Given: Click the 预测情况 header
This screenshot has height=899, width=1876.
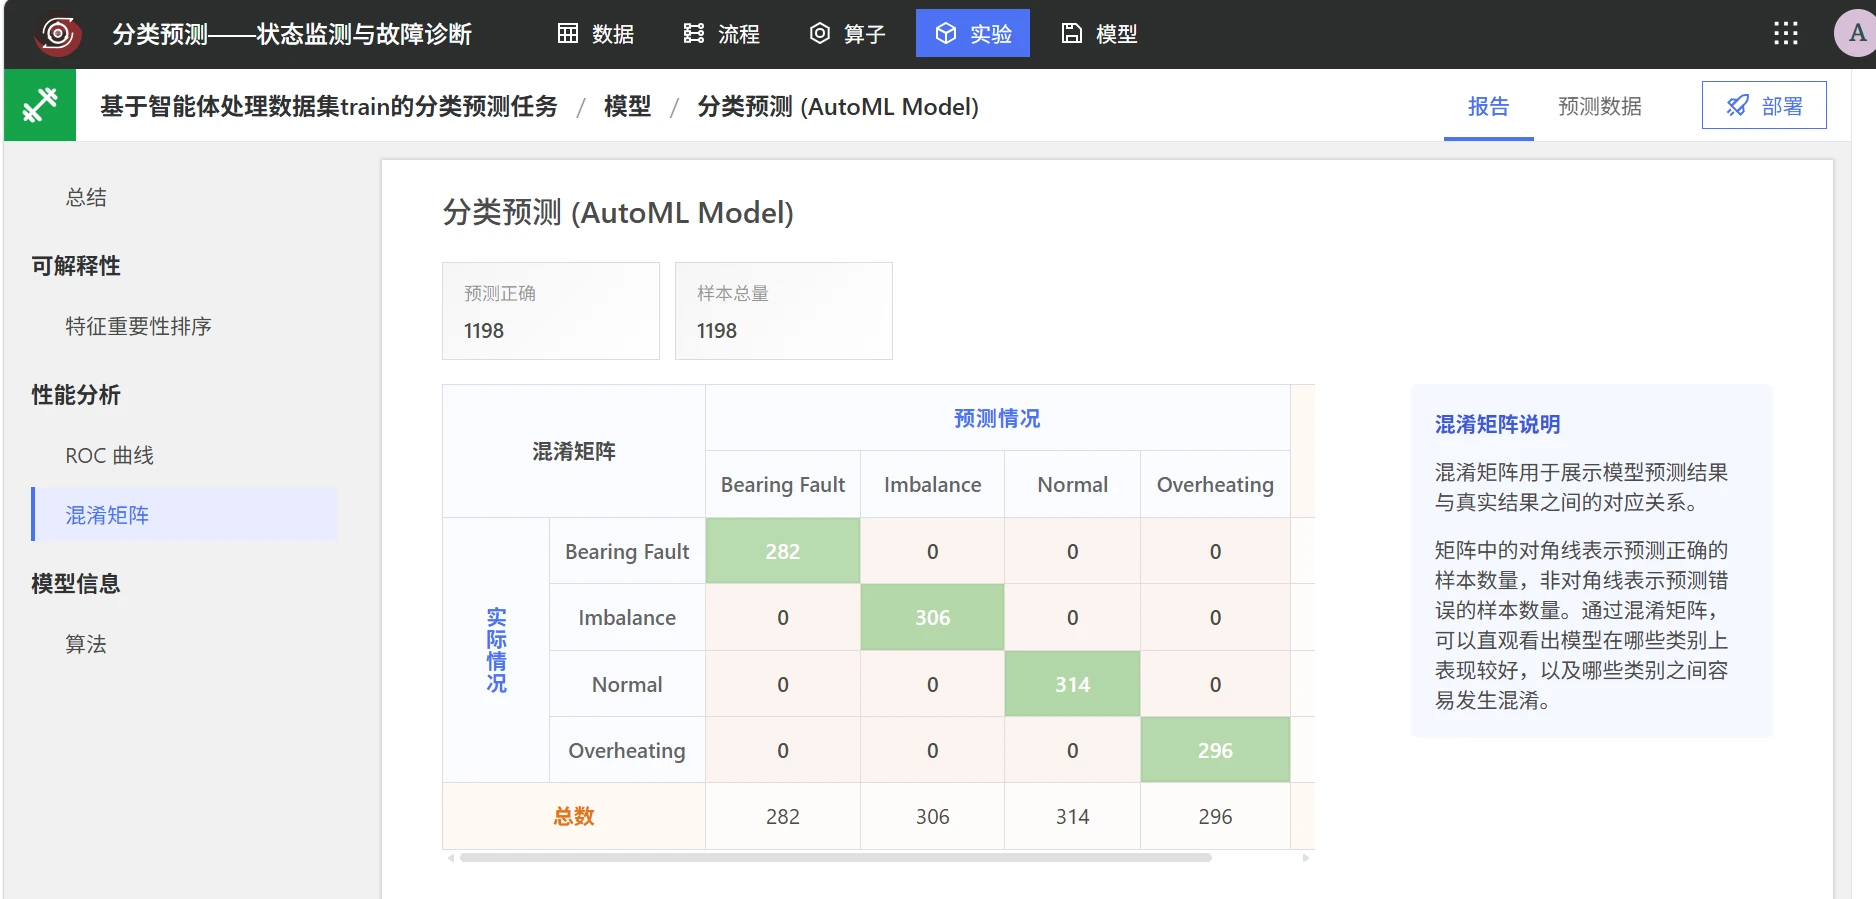Looking at the screenshot, I should pos(997,418).
